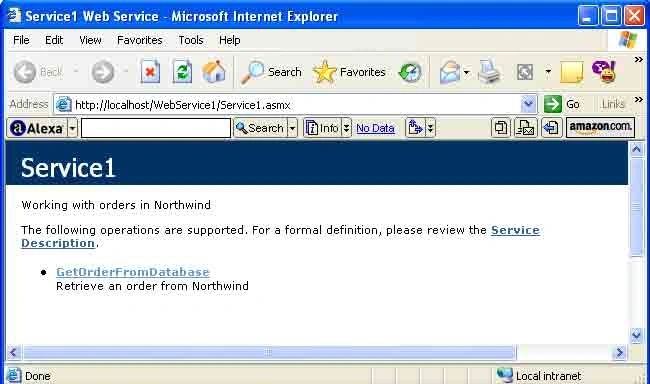This screenshot has width=650, height=384.
Task: Click inside the Address URL field
Action: (296, 105)
